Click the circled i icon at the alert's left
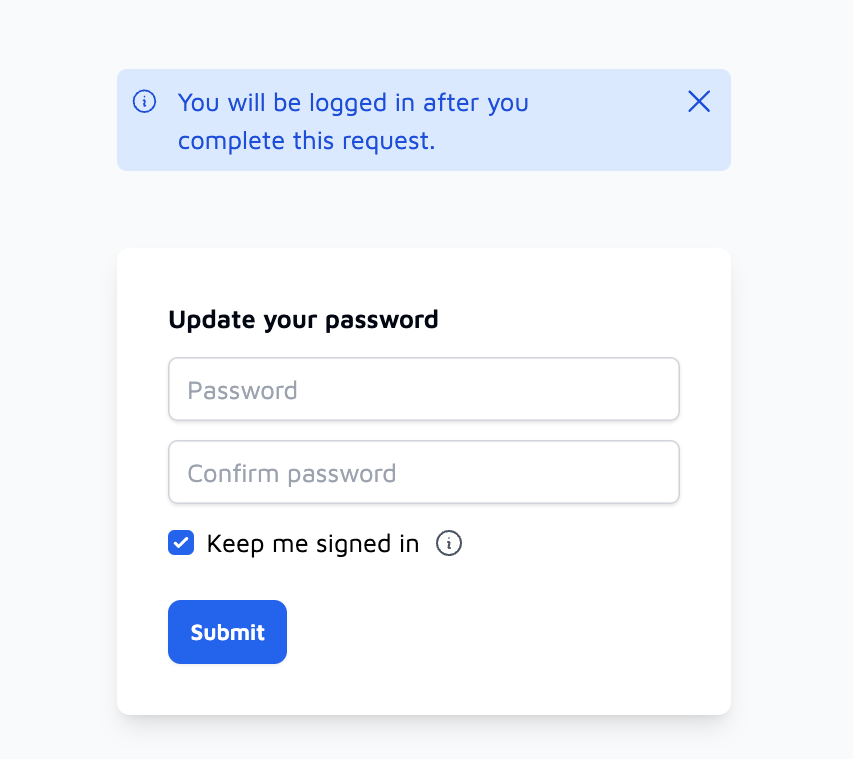Viewport: 853px width, 759px height. (144, 102)
